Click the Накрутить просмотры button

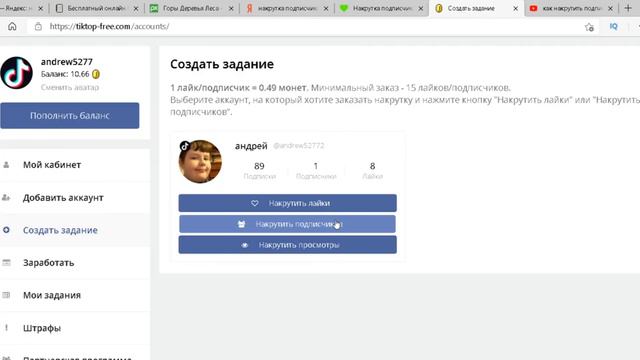point(287,245)
